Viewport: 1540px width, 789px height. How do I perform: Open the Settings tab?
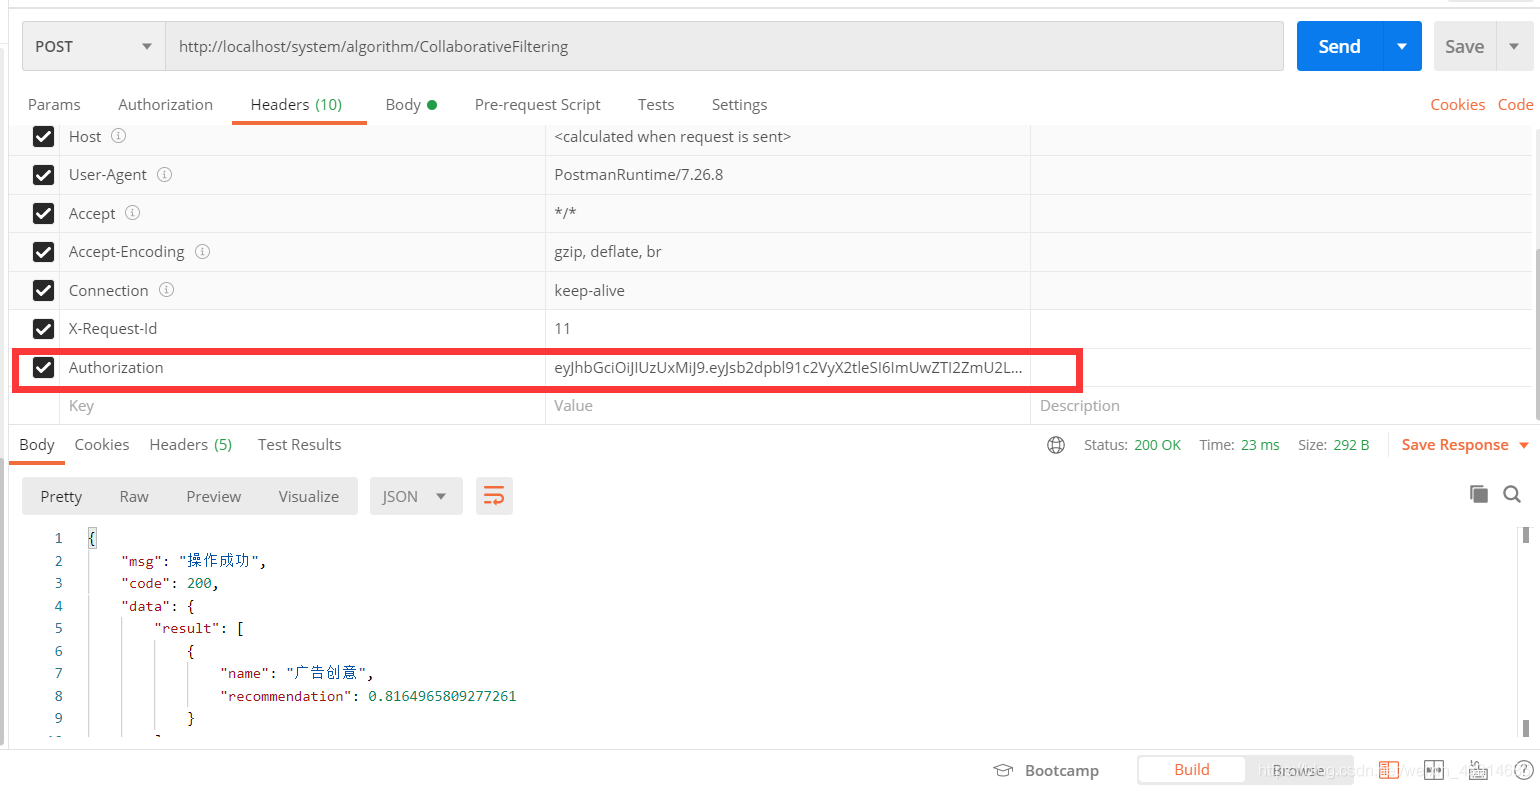tap(739, 104)
